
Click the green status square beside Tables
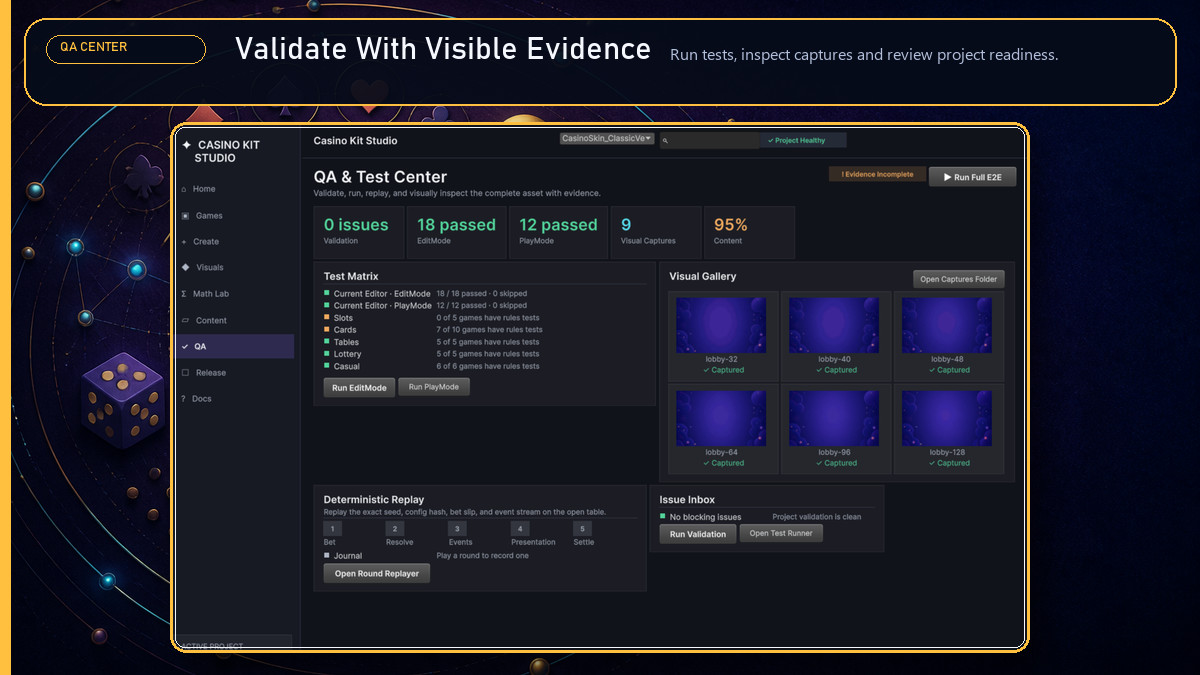click(x=326, y=342)
